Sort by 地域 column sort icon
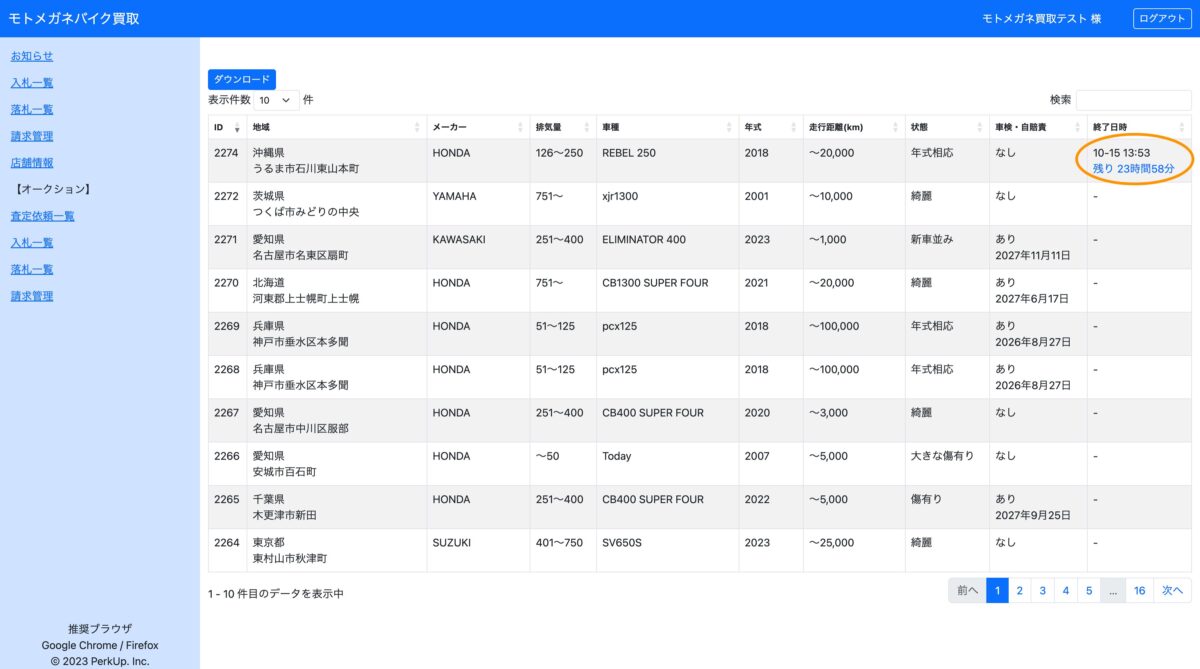Screen dimensions: 1200x669 tap(417, 128)
